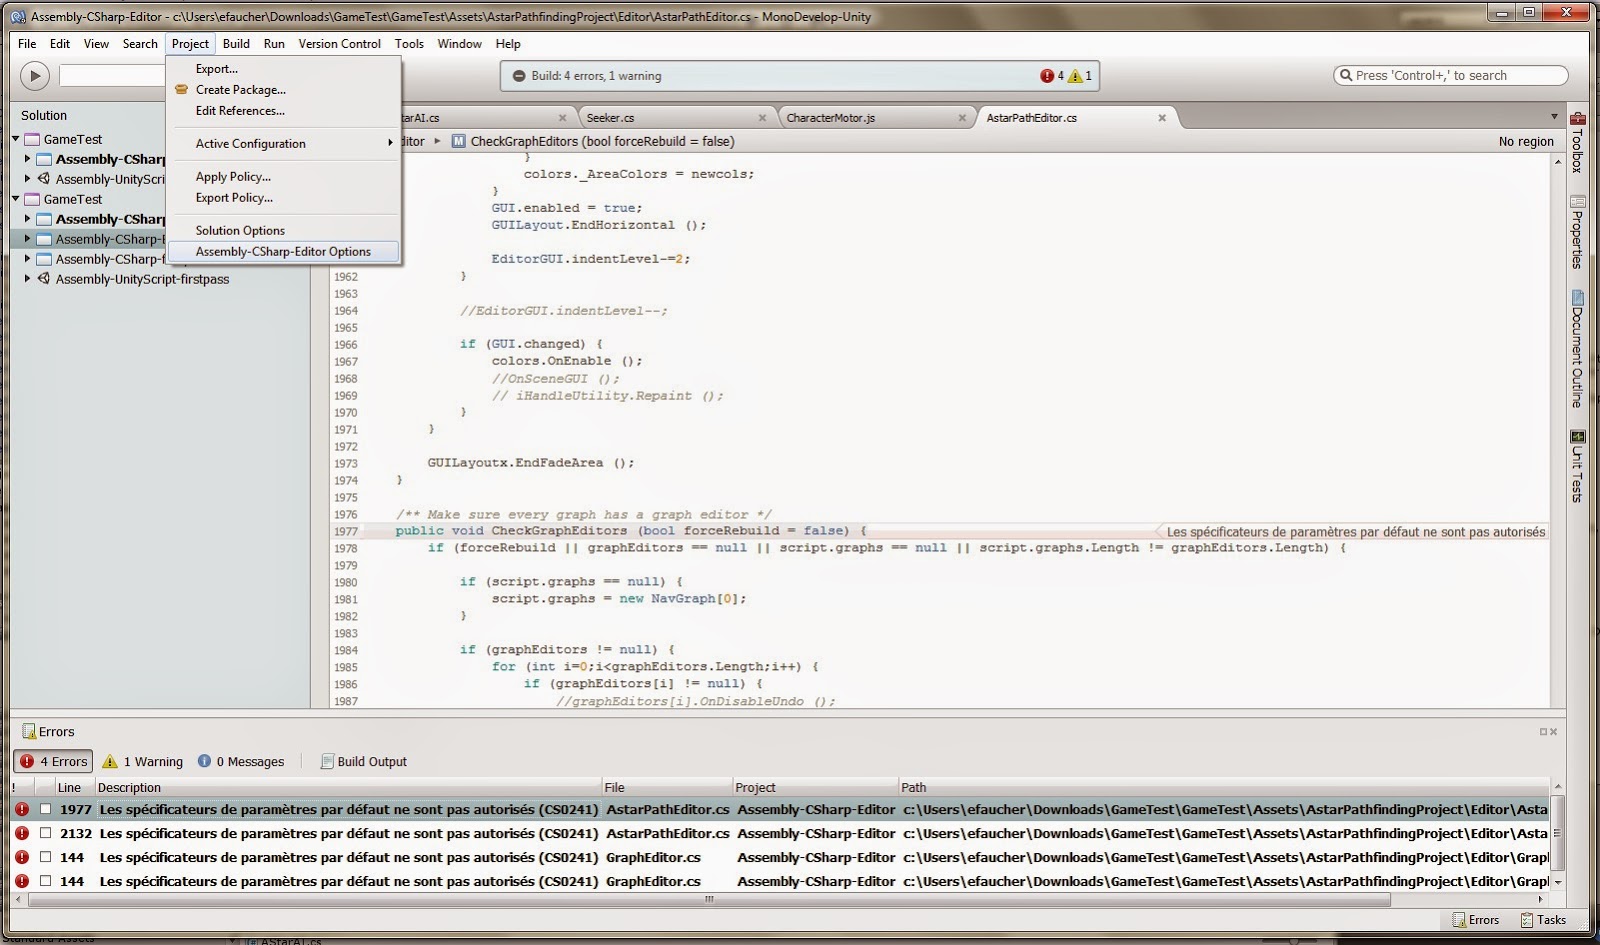
Task: Check the box for error line 1977
Action: [45, 809]
